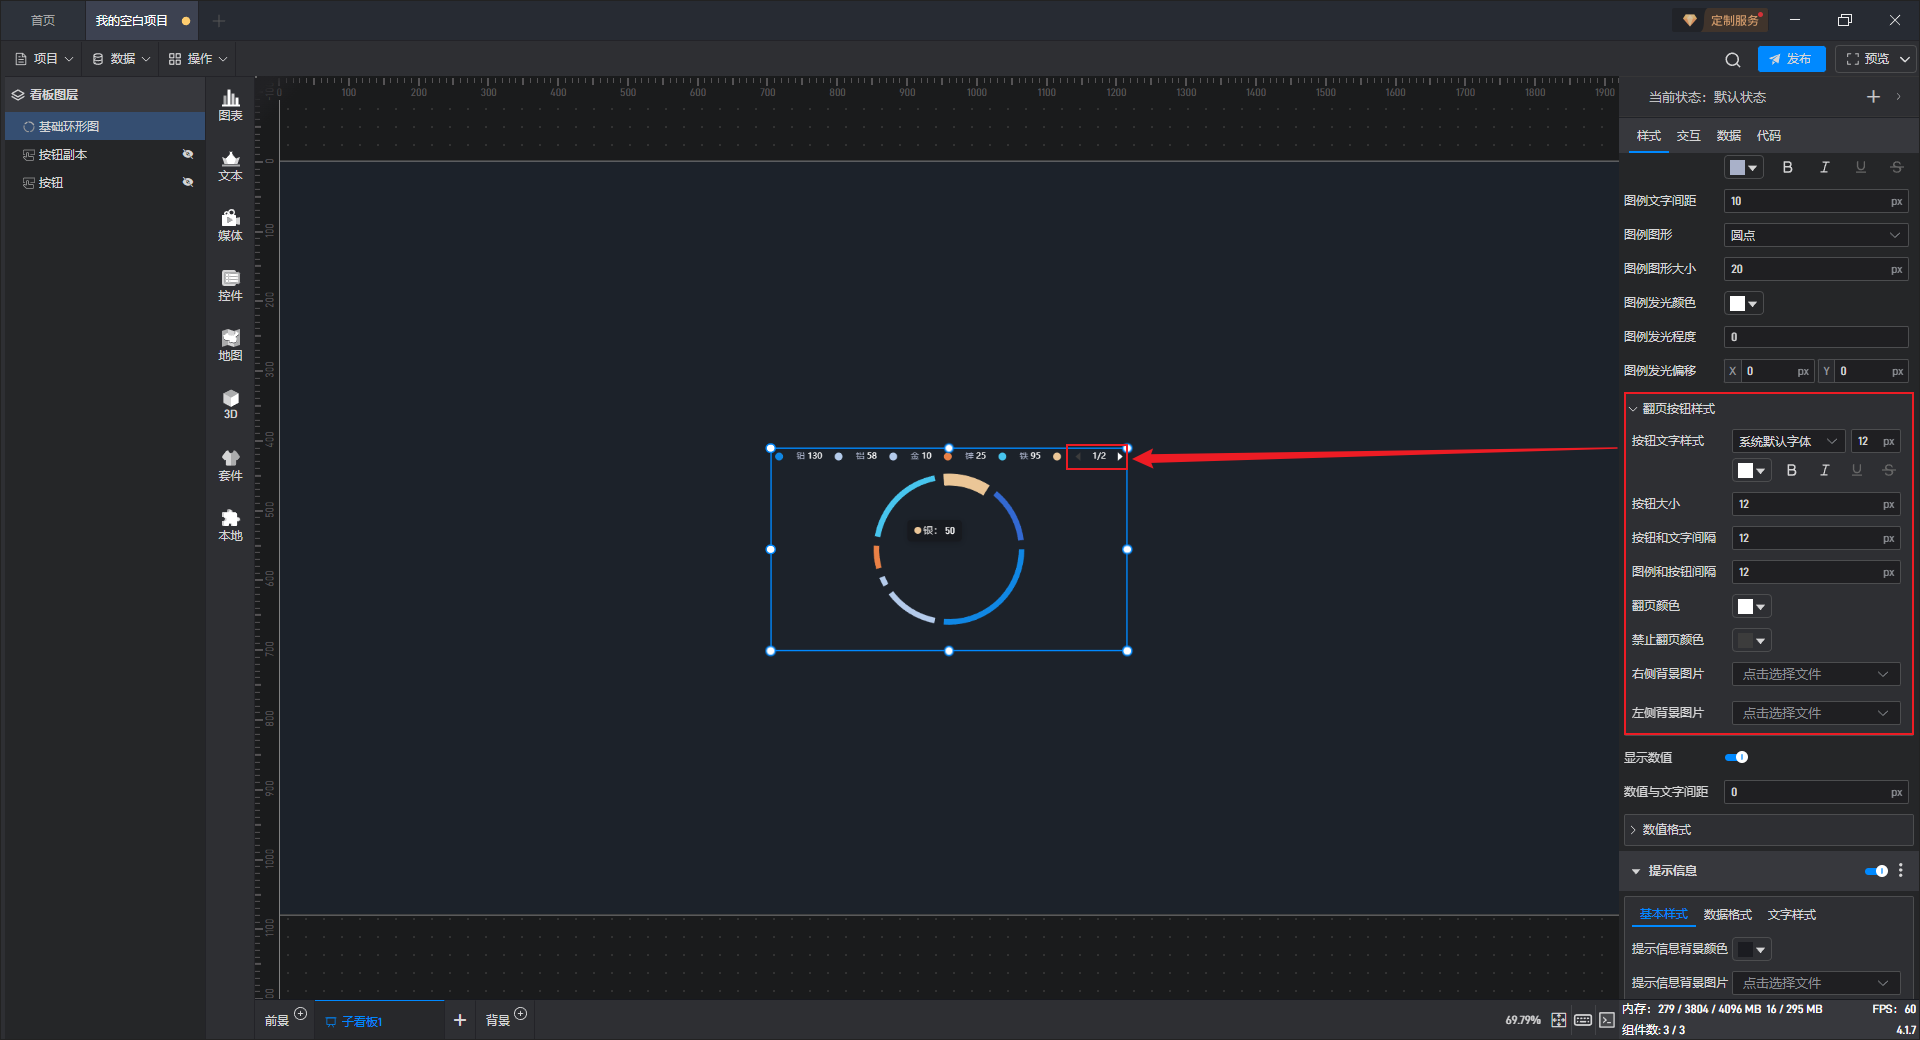Open the 控件 component category
The height and width of the screenshot is (1040, 1920).
(x=230, y=285)
